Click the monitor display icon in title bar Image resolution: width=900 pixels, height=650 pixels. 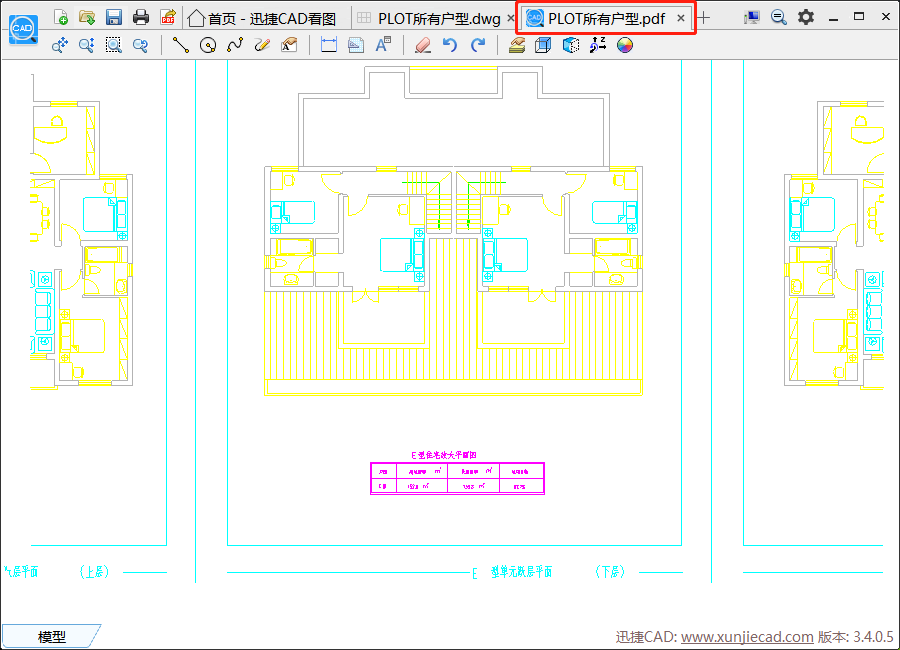[x=751, y=18]
